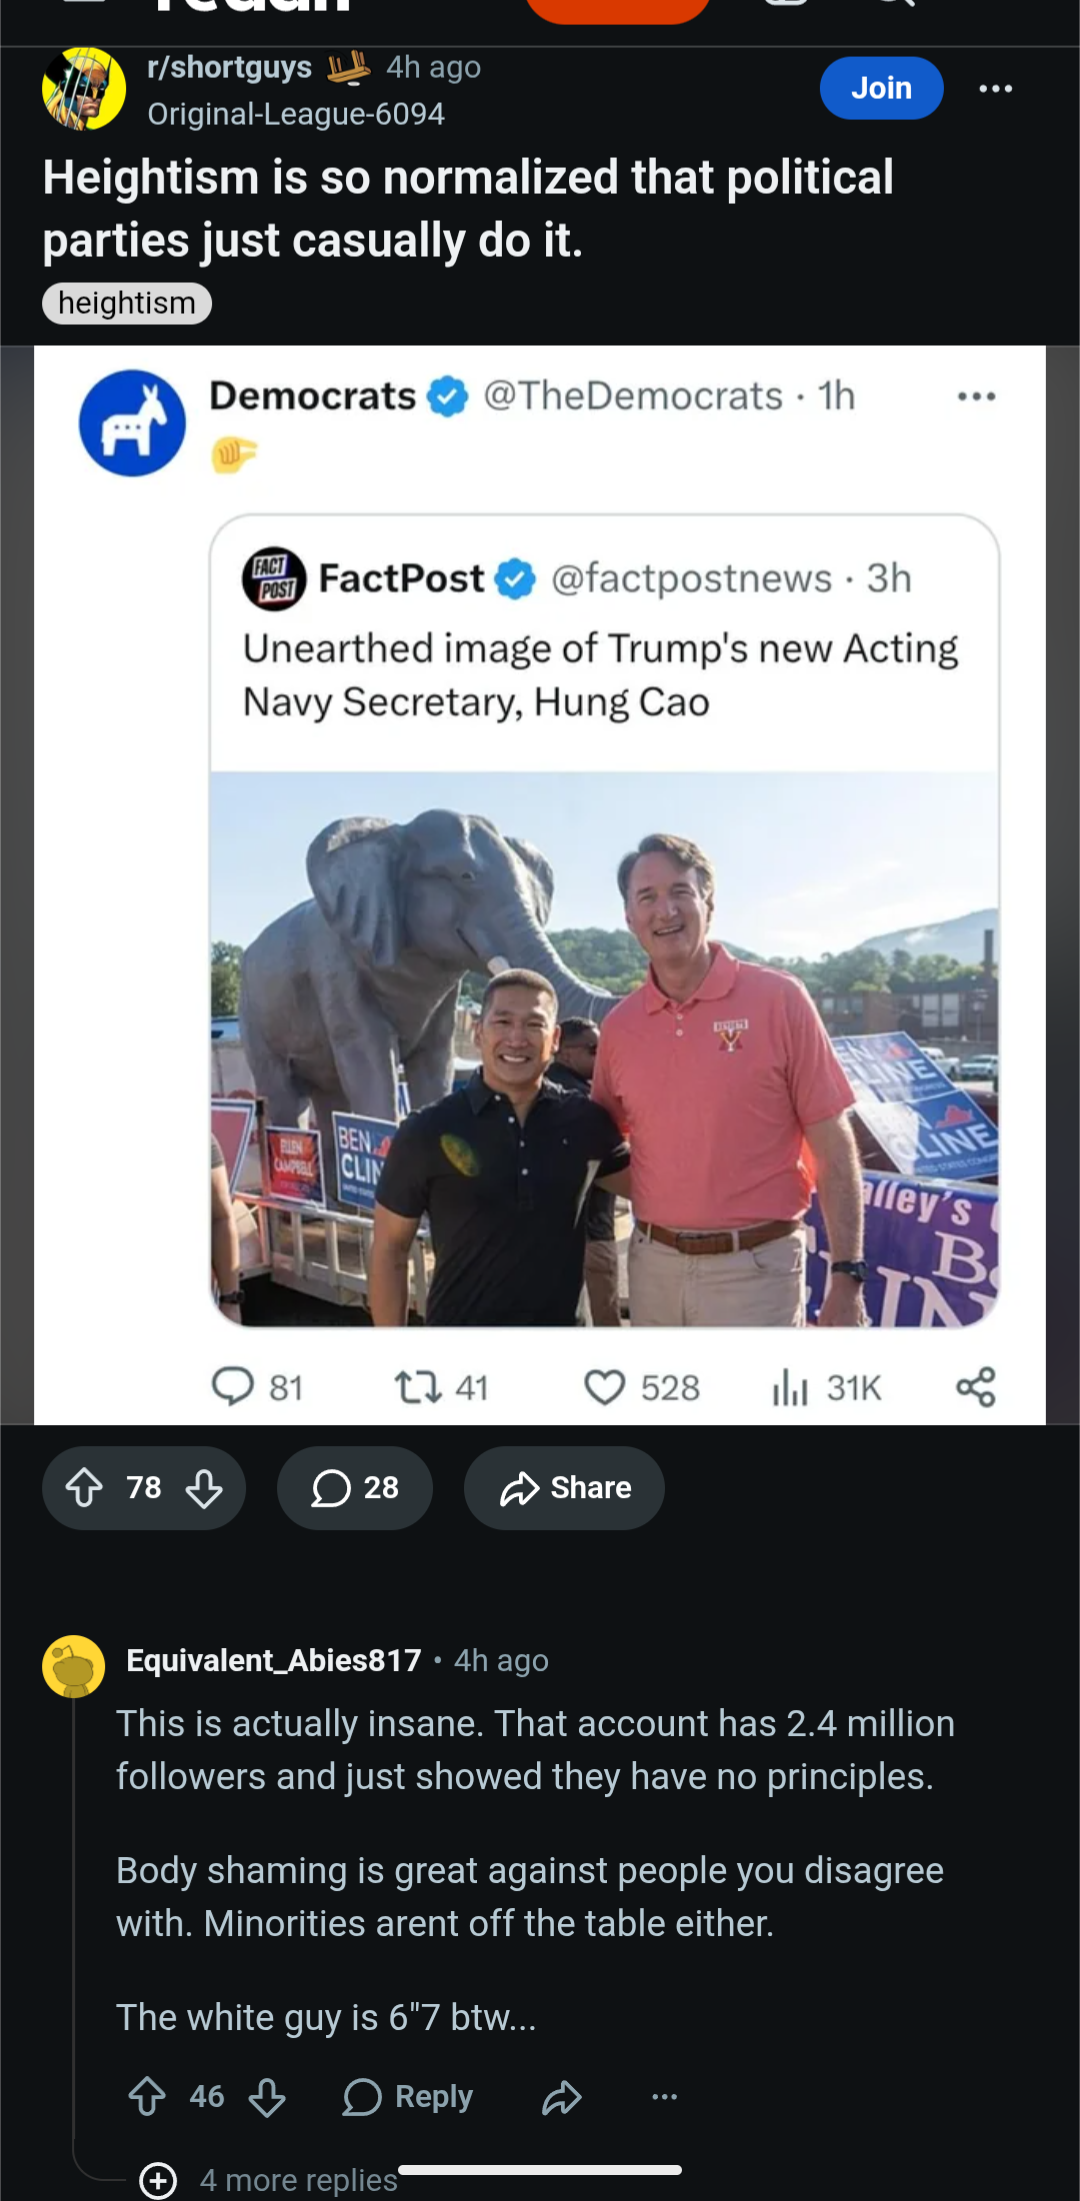Downvote Equivalent_Abies817's comment

[x=267, y=2096]
